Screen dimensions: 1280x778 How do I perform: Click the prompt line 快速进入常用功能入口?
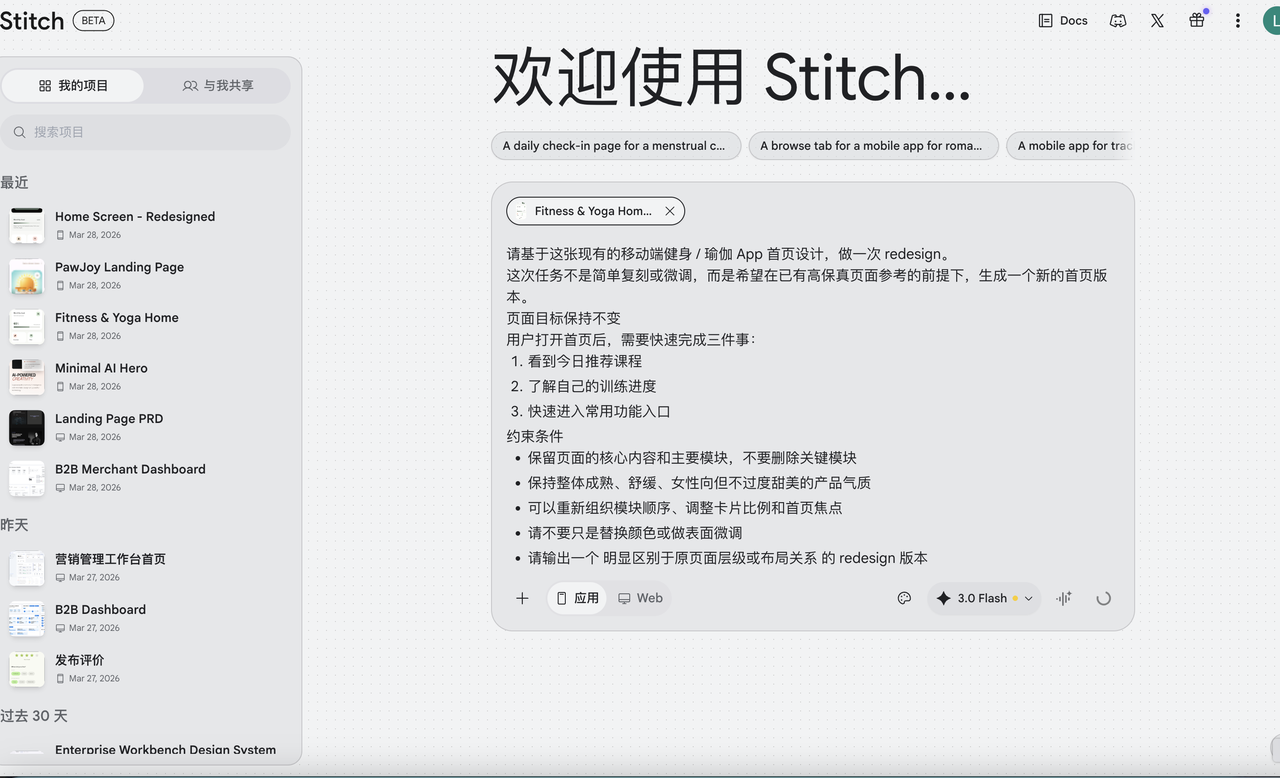[599, 411]
